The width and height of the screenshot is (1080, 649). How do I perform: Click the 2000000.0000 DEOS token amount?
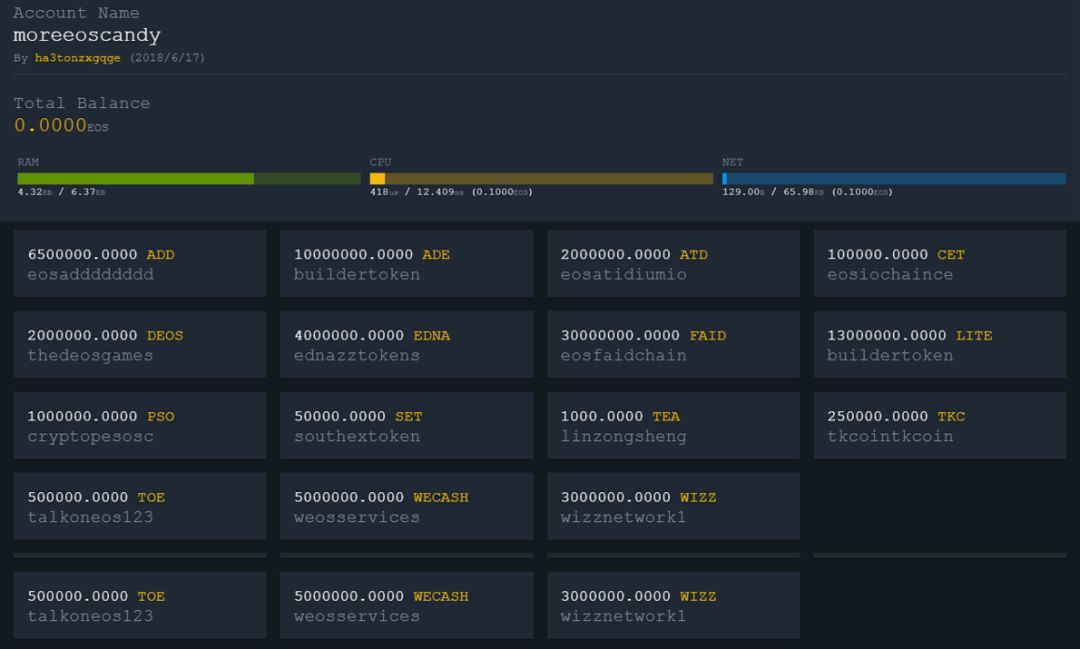(x=105, y=336)
